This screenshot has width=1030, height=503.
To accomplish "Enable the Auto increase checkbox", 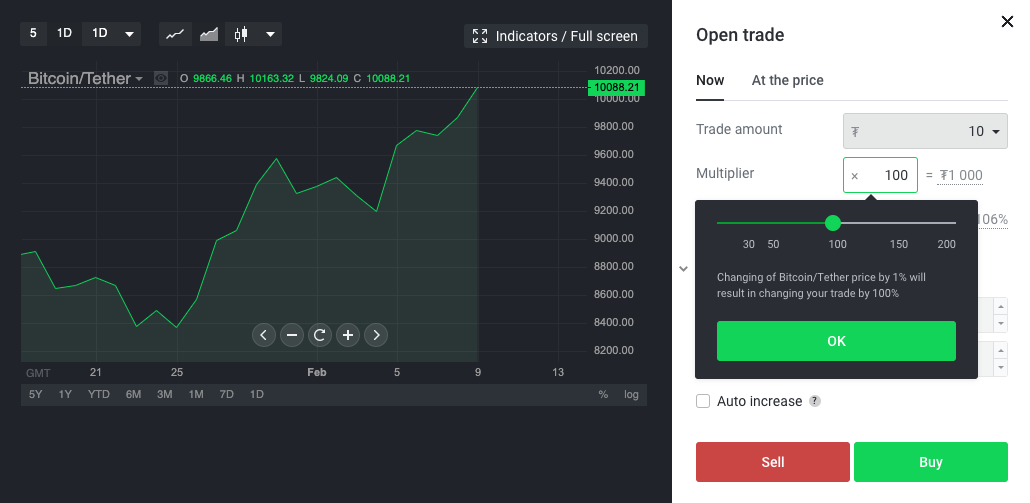I will 703,401.
